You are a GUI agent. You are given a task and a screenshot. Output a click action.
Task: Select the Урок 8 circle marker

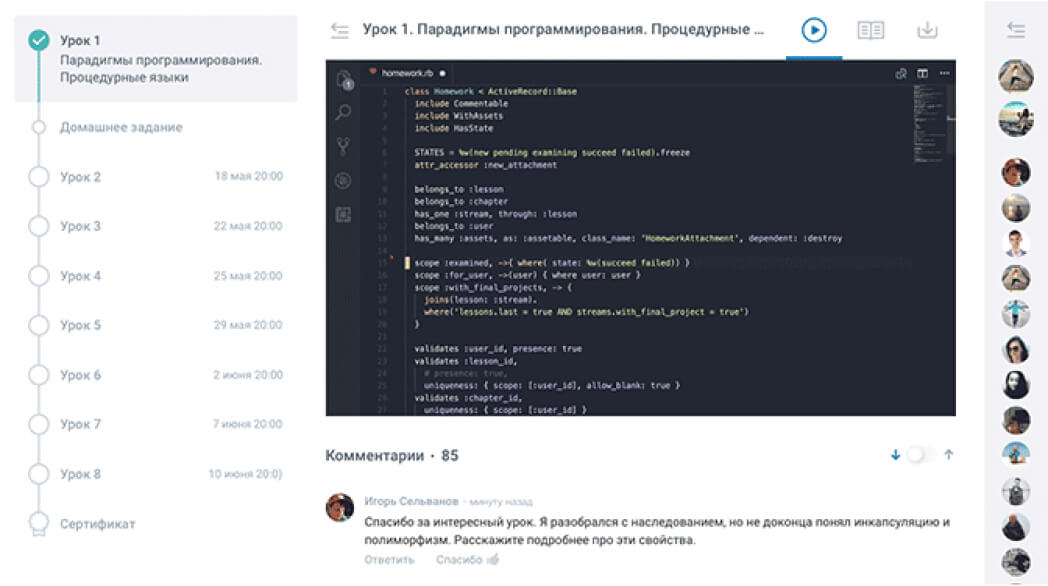(x=39, y=474)
